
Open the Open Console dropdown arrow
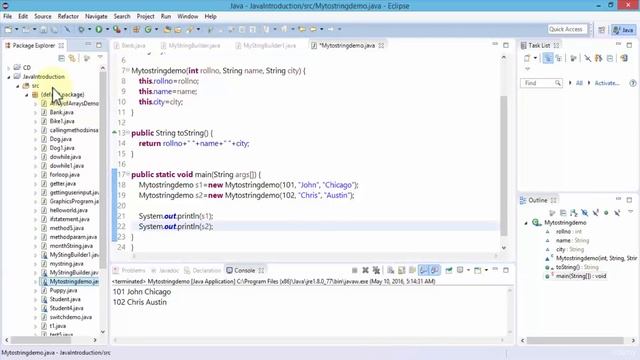point(486,270)
